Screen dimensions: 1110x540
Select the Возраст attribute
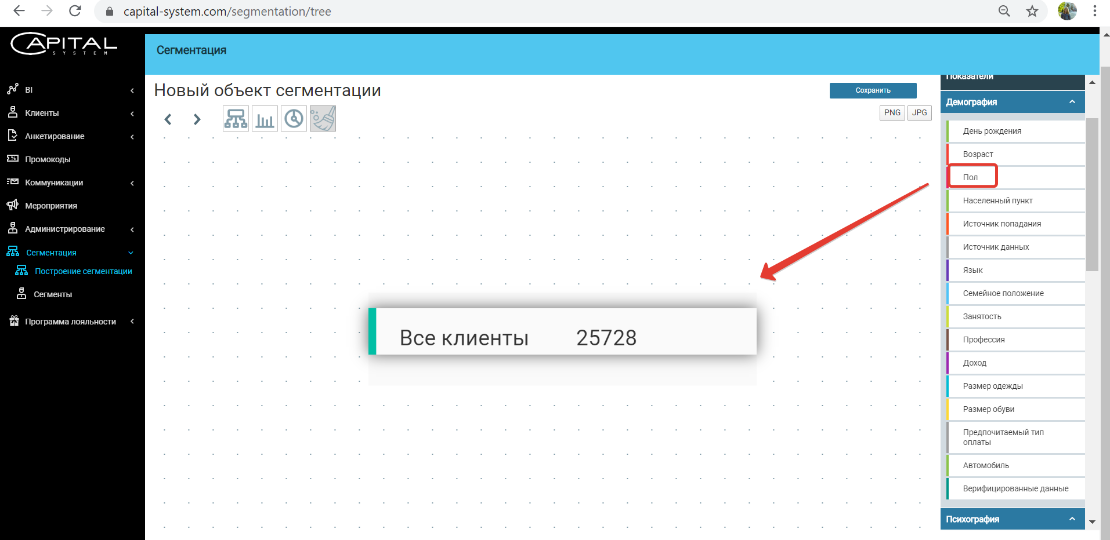click(1015, 154)
